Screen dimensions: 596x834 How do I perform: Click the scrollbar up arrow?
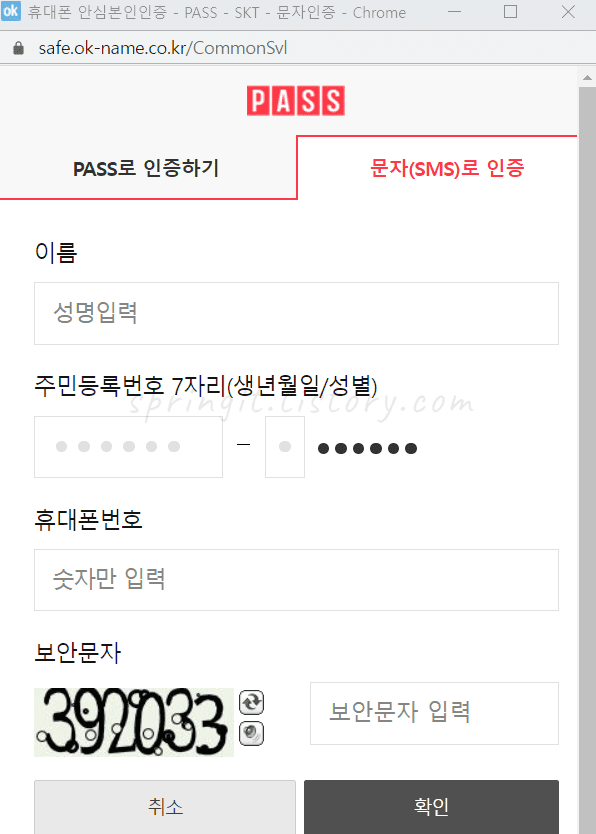587,78
